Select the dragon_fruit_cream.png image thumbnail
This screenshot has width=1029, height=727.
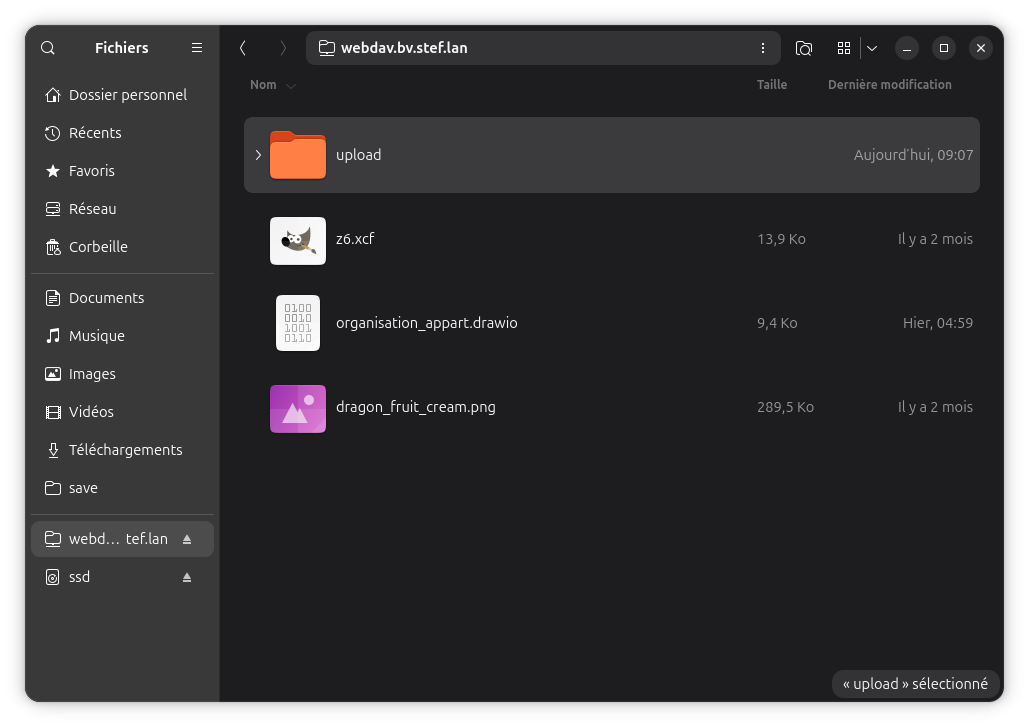click(298, 409)
